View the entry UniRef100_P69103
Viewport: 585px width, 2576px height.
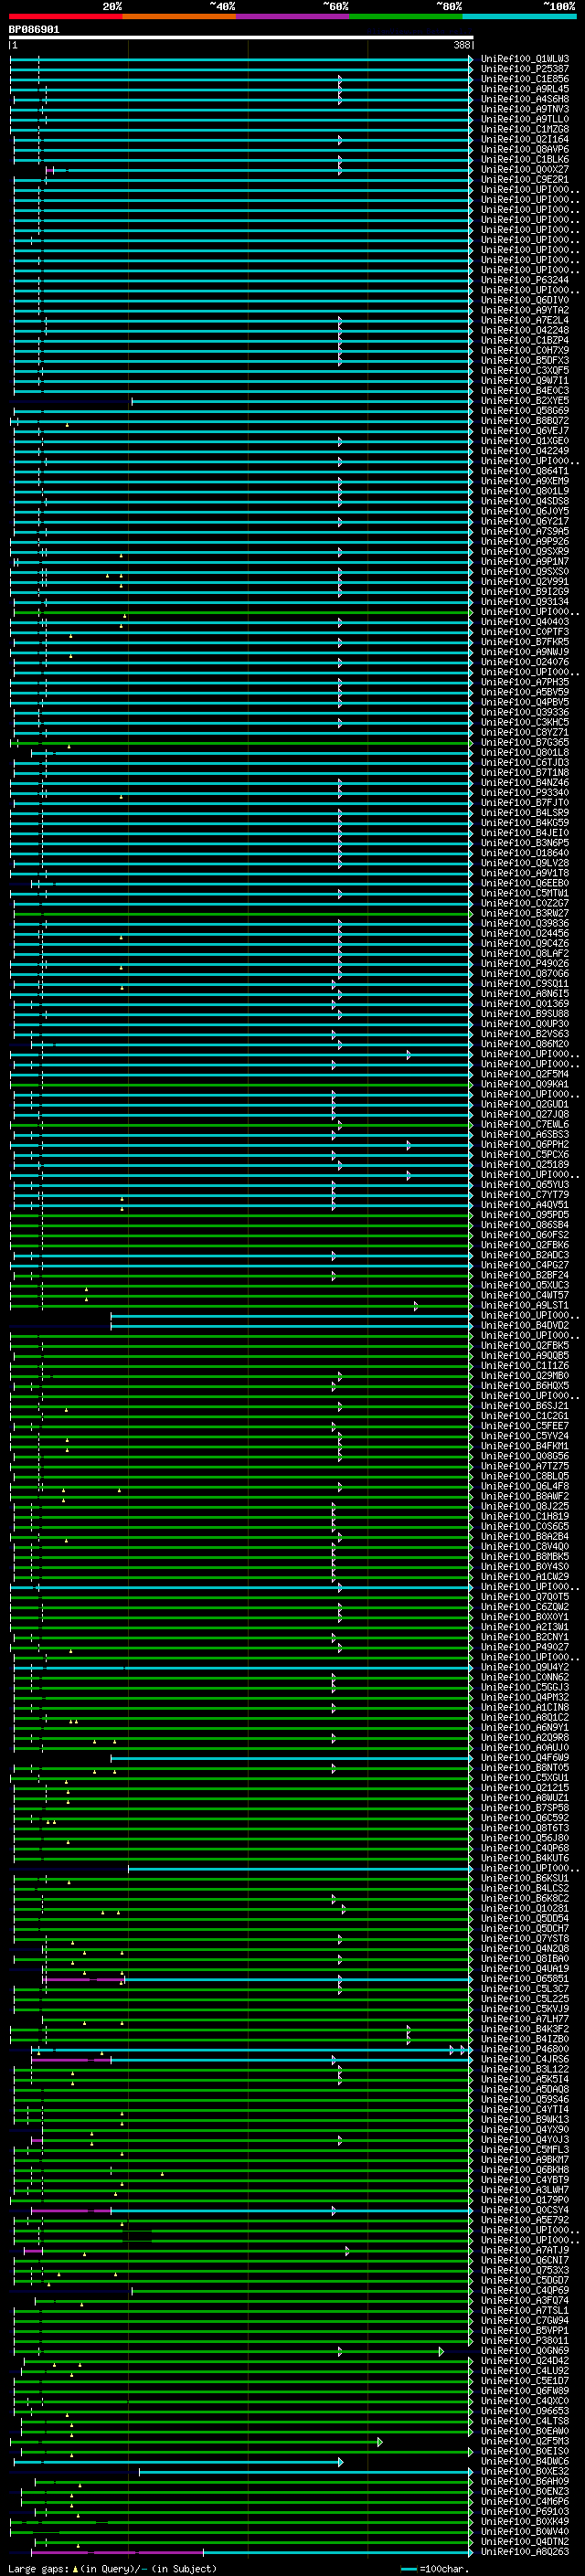point(525,2511)
